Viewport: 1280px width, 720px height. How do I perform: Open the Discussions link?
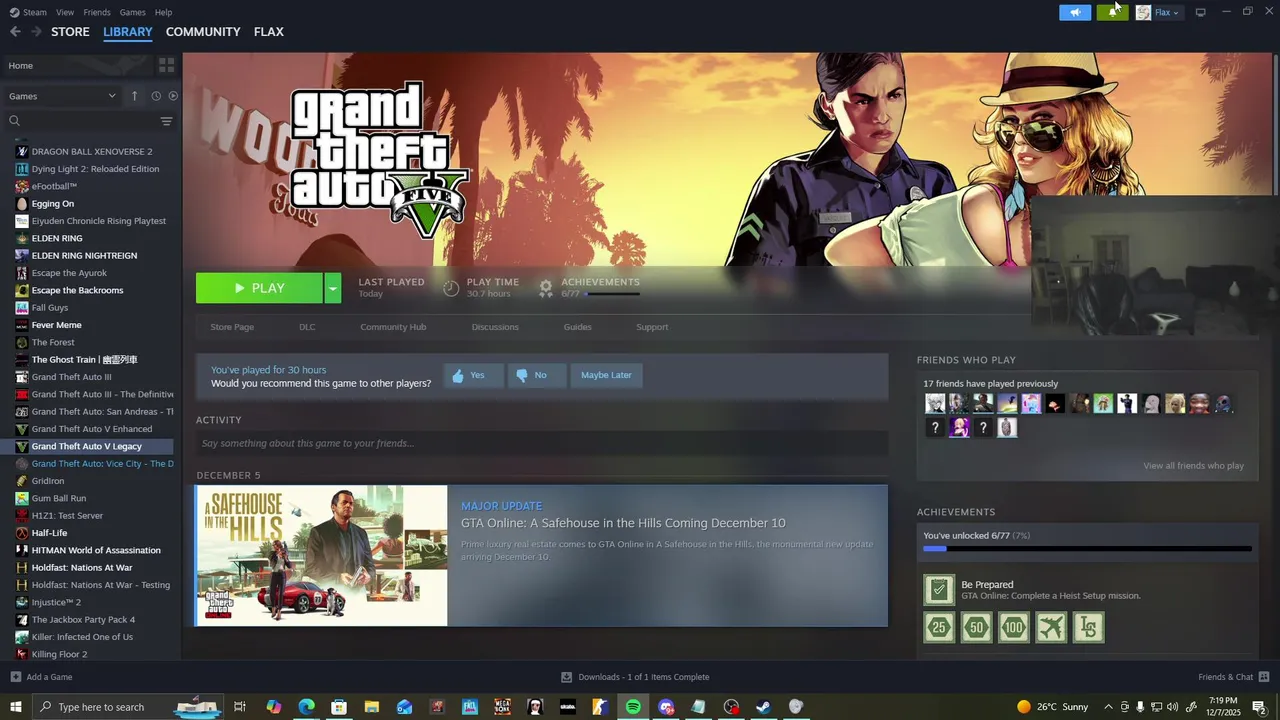(495, 327)
